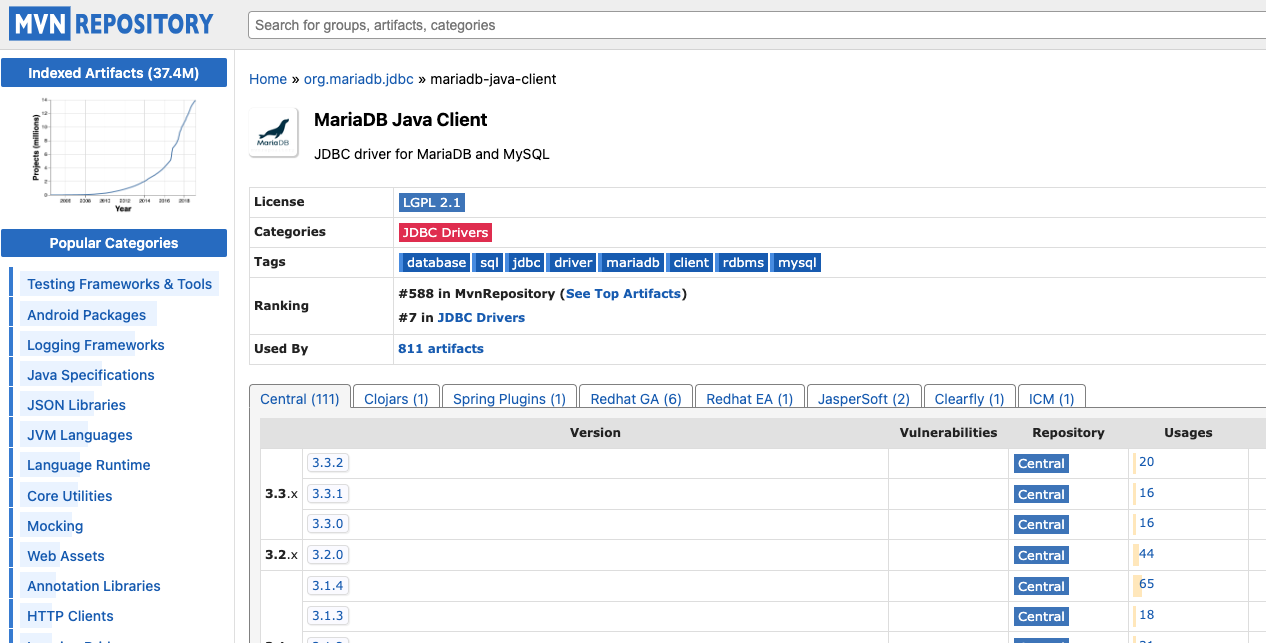Open version 3.1.4
This screenshot has height=643, width=1266.
(328, 586)
